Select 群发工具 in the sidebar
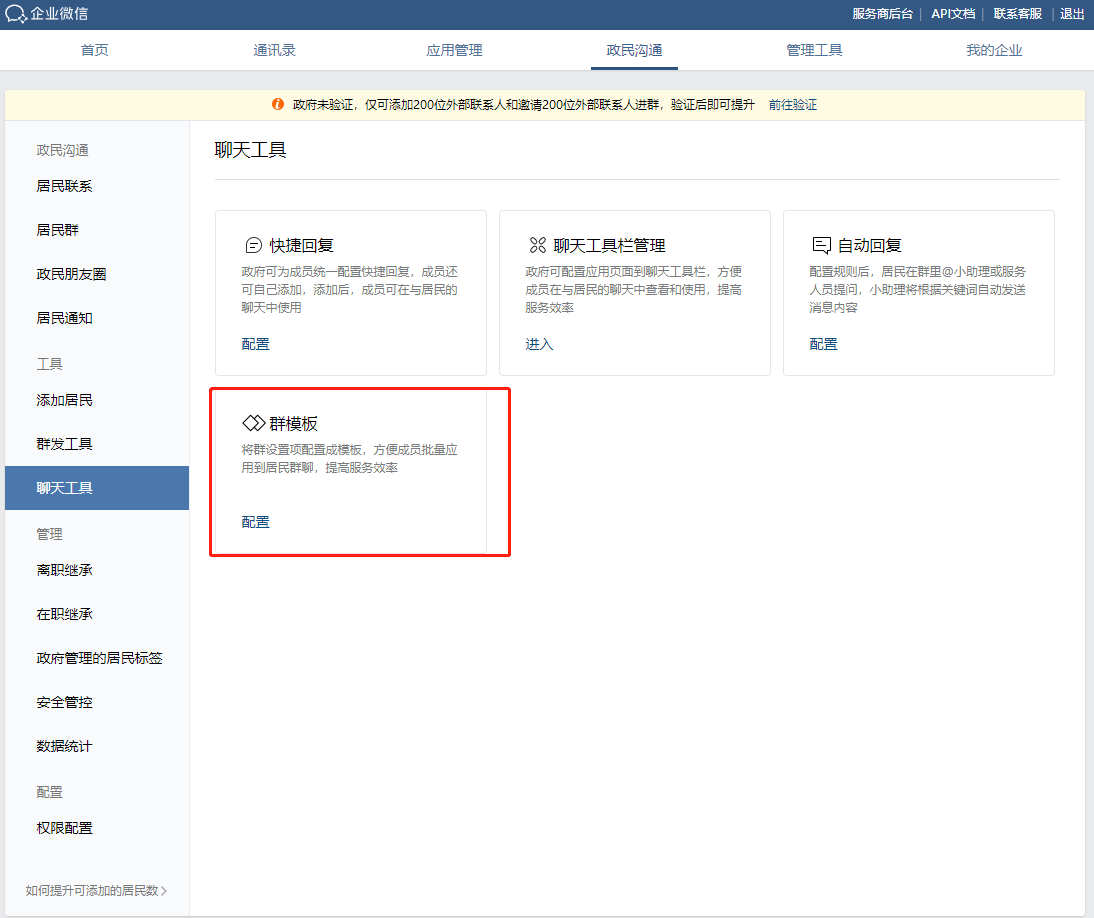Screen dimensions: 1094x918 [x=62, y=443]
